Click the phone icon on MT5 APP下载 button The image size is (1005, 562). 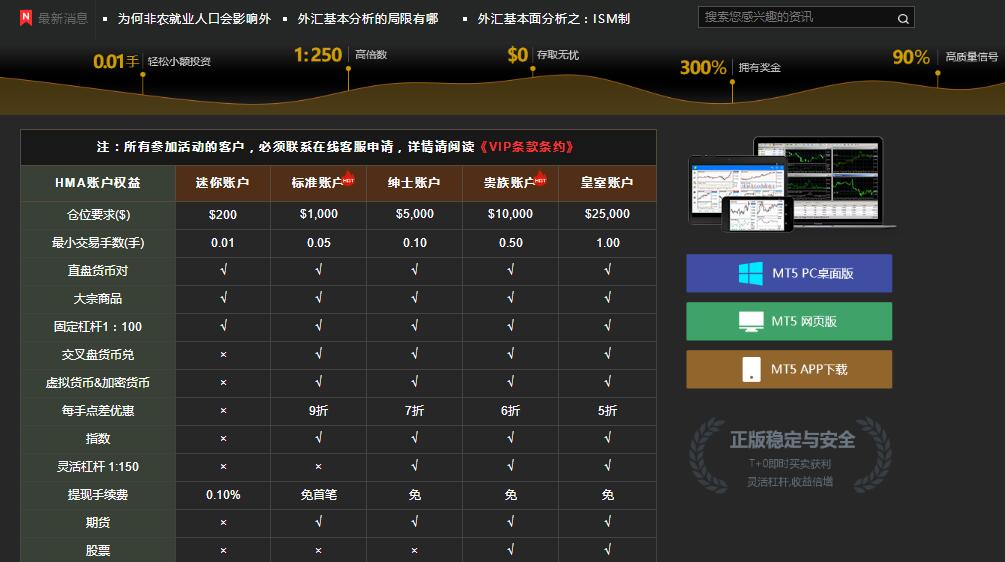click(751, 369)
